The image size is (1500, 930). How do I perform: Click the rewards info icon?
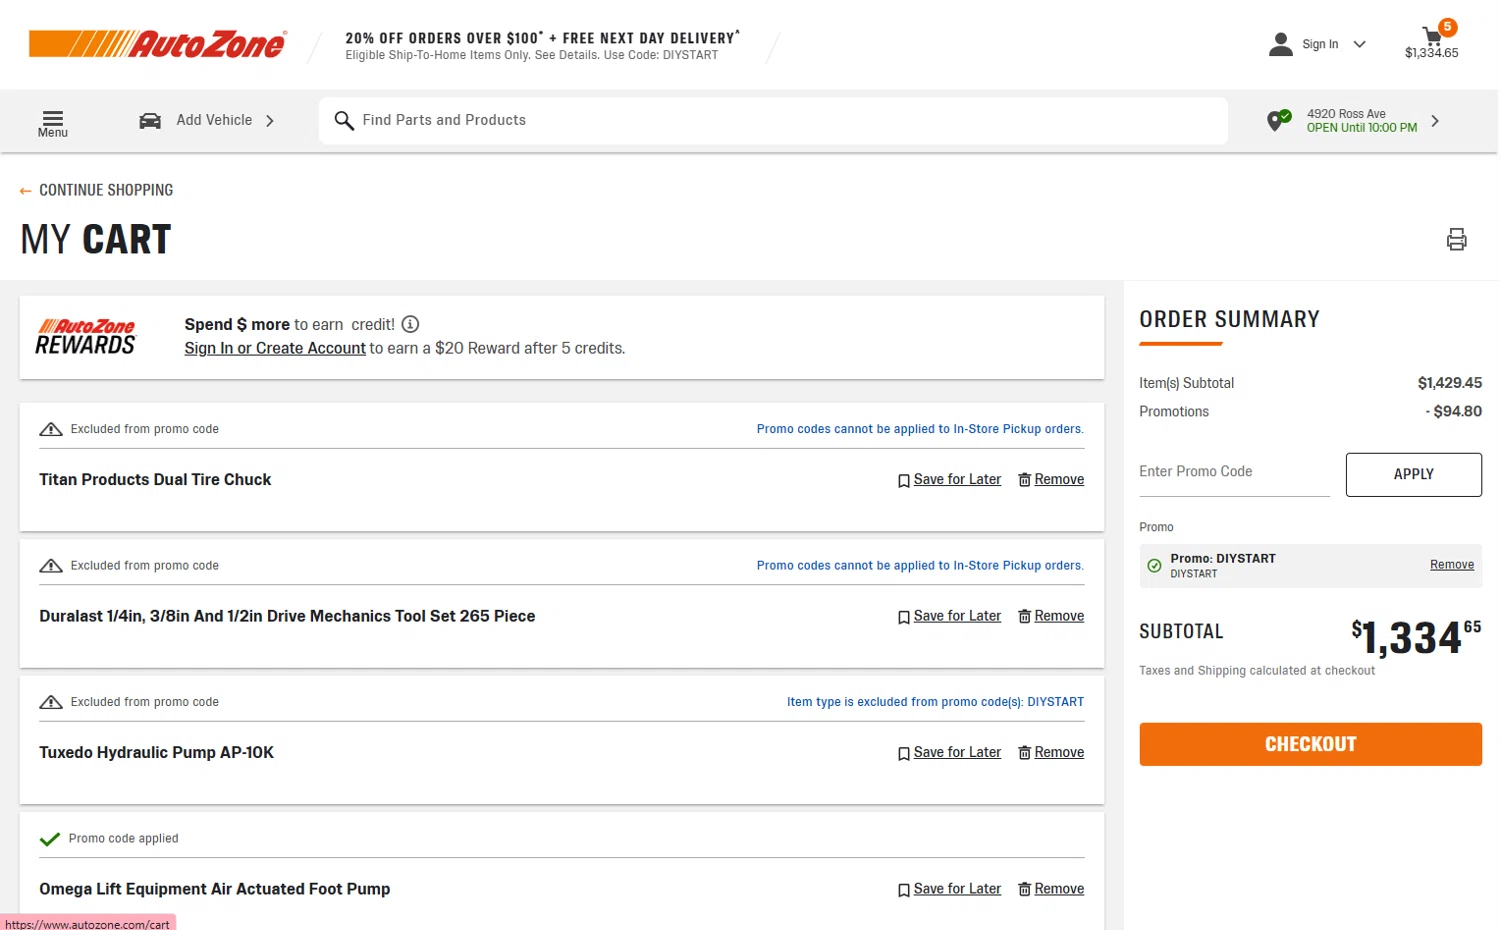[x=410, y=324]
